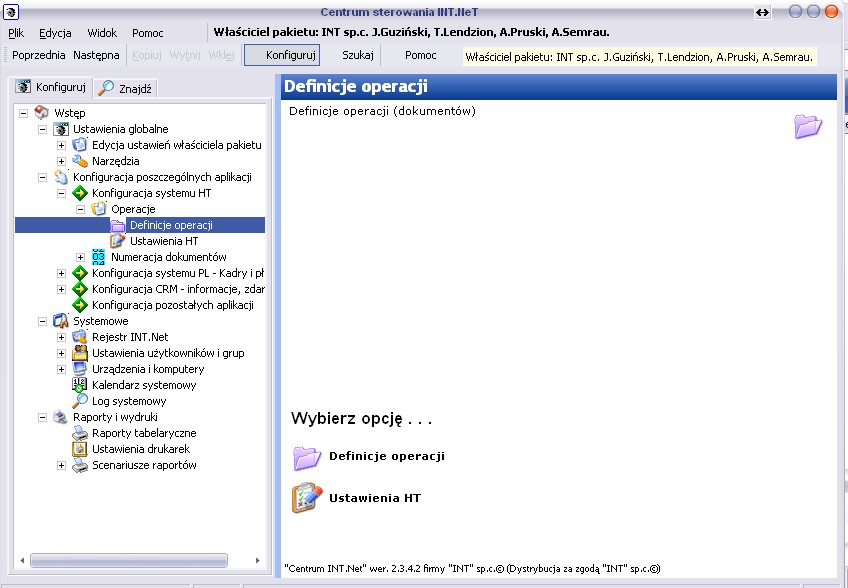
Task: Click the green arrow icon of Konfiguracja systemu PL
Action: 80,273
